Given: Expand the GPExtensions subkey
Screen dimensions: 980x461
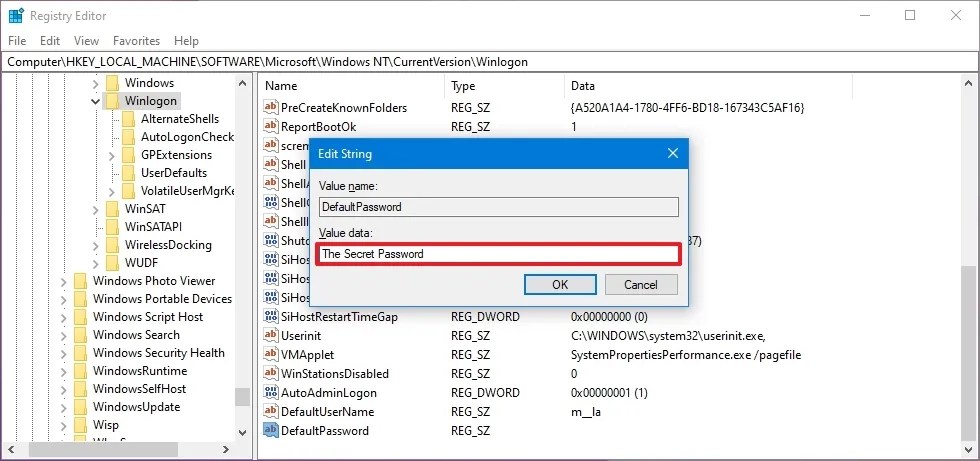Looking at the screenshot, I should click(111, 155).
